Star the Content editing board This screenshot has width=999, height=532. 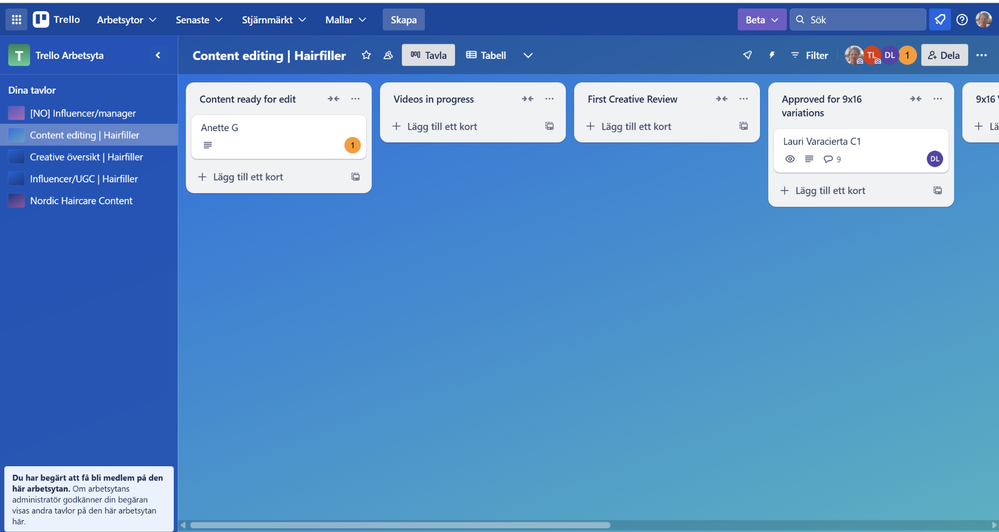pos(366,55)
